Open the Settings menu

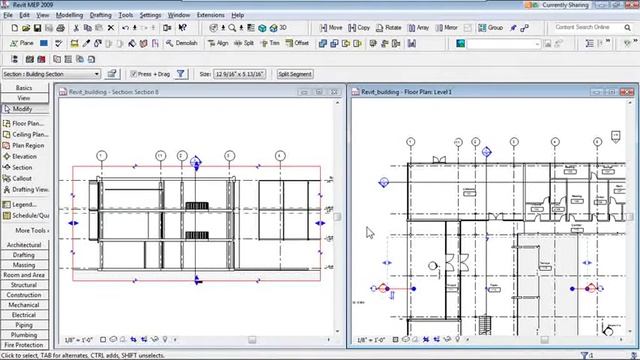150,15
